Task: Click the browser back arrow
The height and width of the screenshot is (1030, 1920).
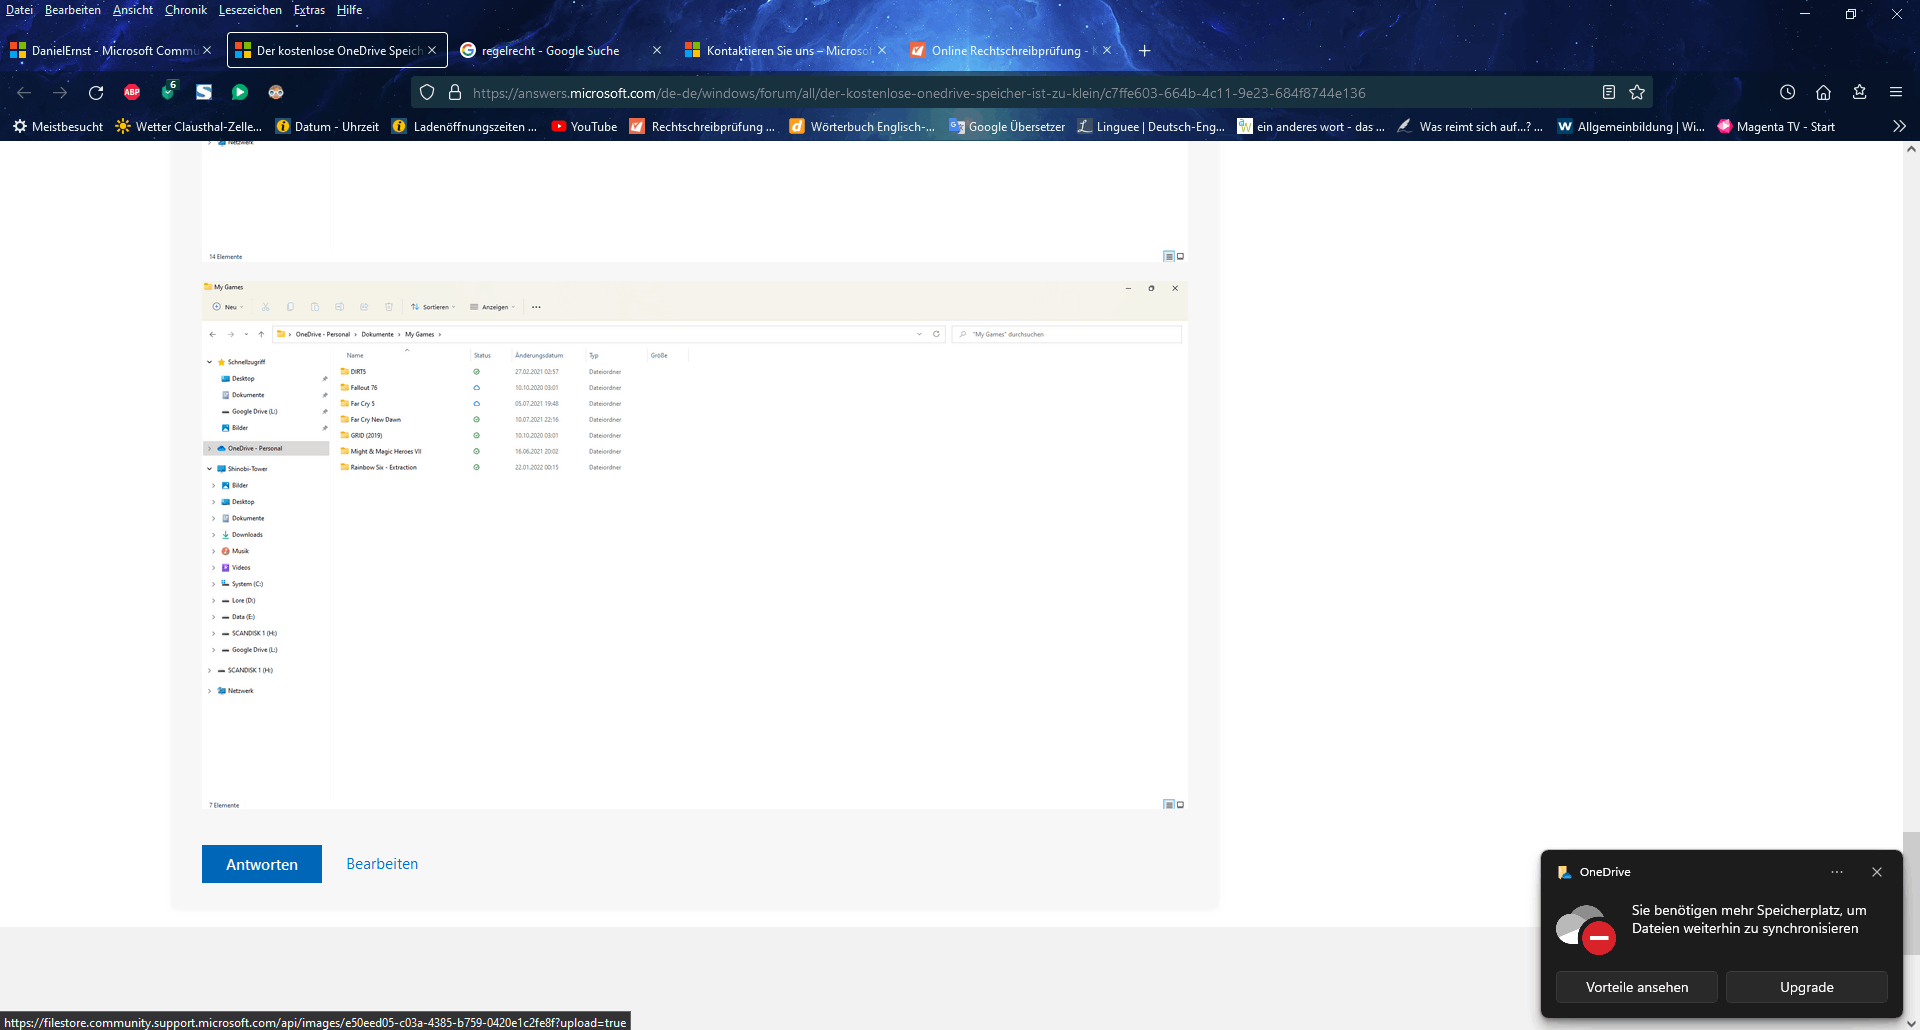Action: click(x=24, y=93)
